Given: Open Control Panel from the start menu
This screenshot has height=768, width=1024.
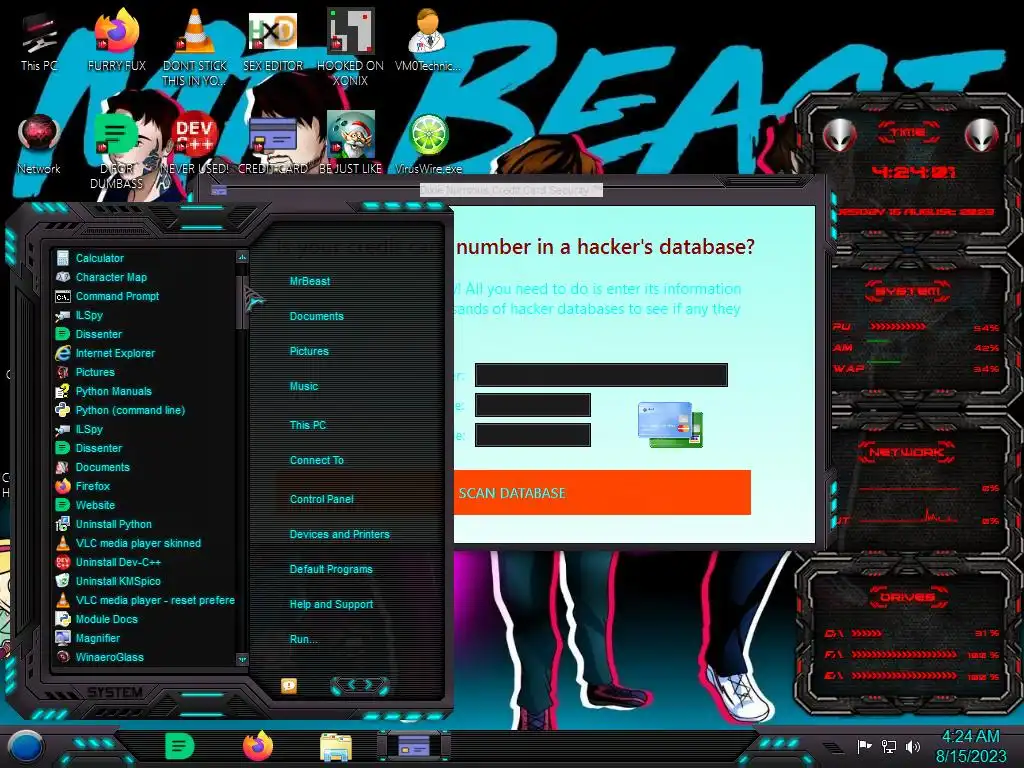Looking at the screenshot, I should [x=321, y=499].
